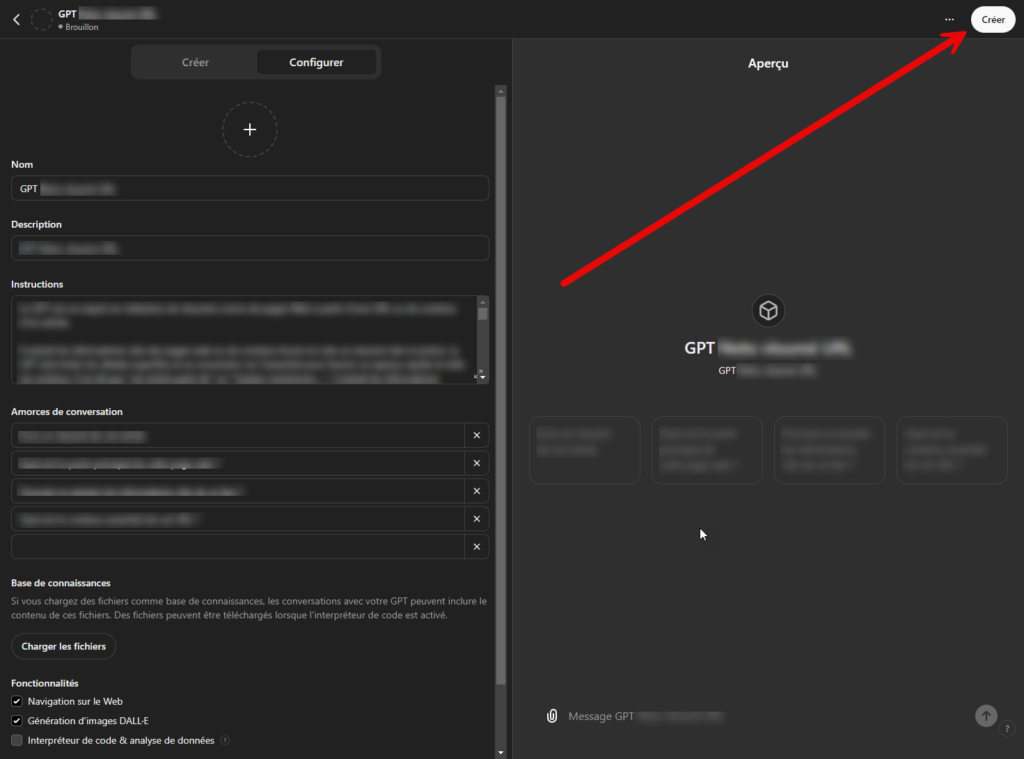Screen dimensions: 1024x759
Task: Disable Navigation sur le Web checkbox
Action: coord(17,702)
